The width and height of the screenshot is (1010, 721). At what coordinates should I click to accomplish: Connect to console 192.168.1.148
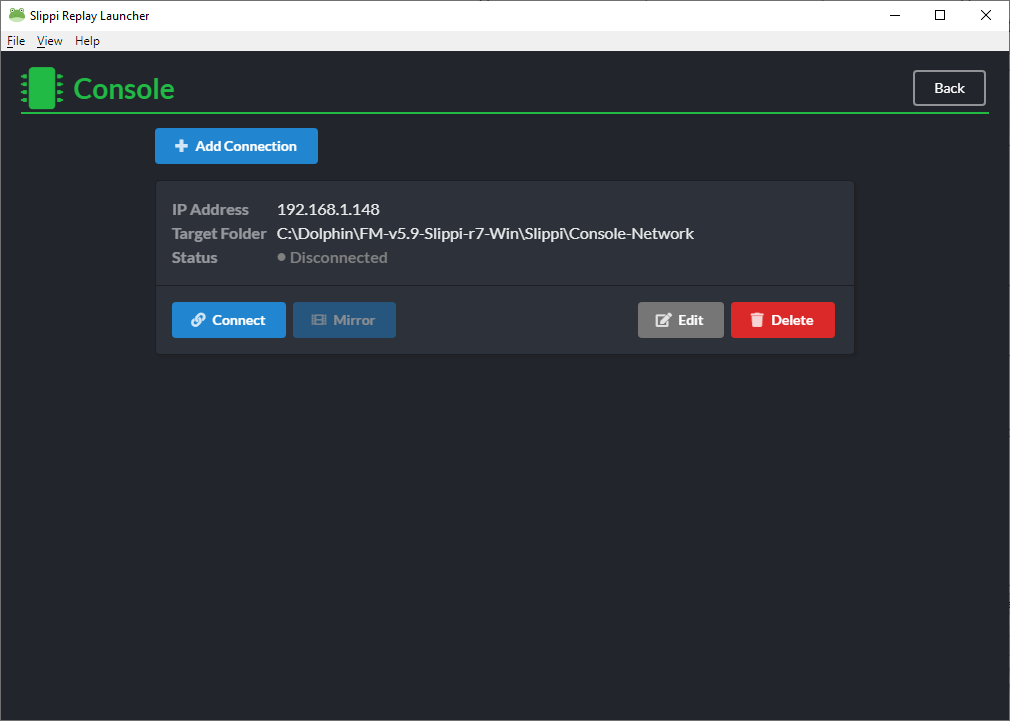coord(229,320)
